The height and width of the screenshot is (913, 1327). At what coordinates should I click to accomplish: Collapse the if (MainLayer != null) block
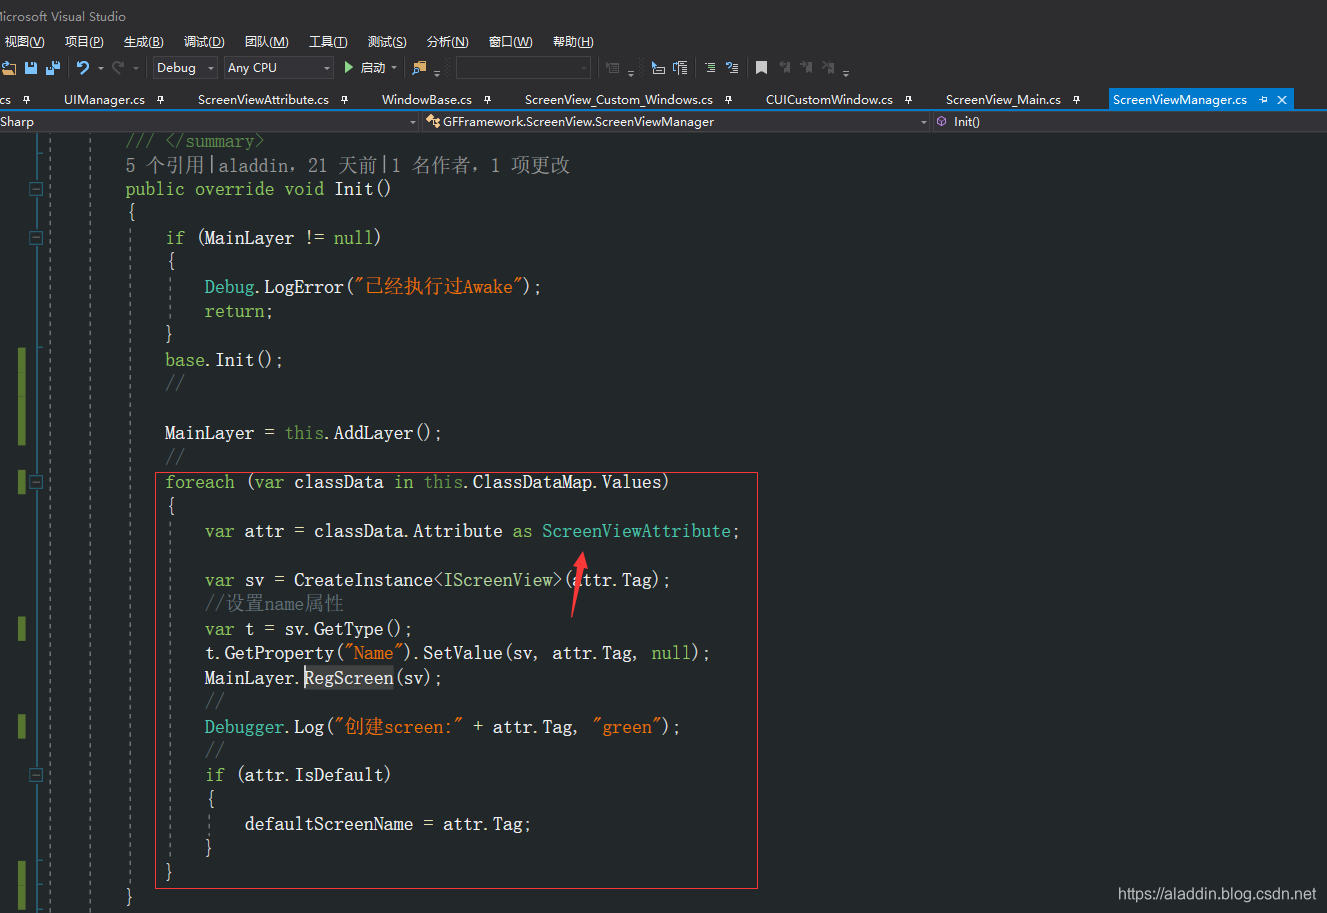click(x=36, y=238)
